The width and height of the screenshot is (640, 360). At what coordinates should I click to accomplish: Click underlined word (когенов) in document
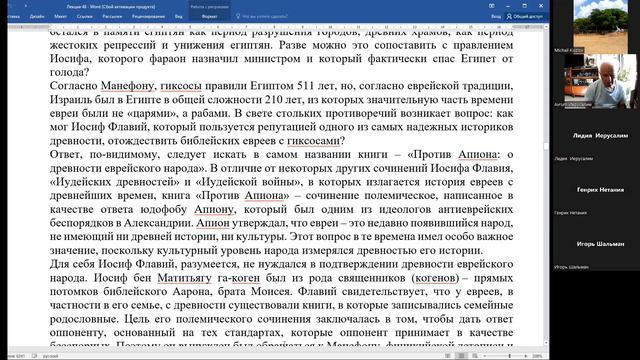pos(436,278)
